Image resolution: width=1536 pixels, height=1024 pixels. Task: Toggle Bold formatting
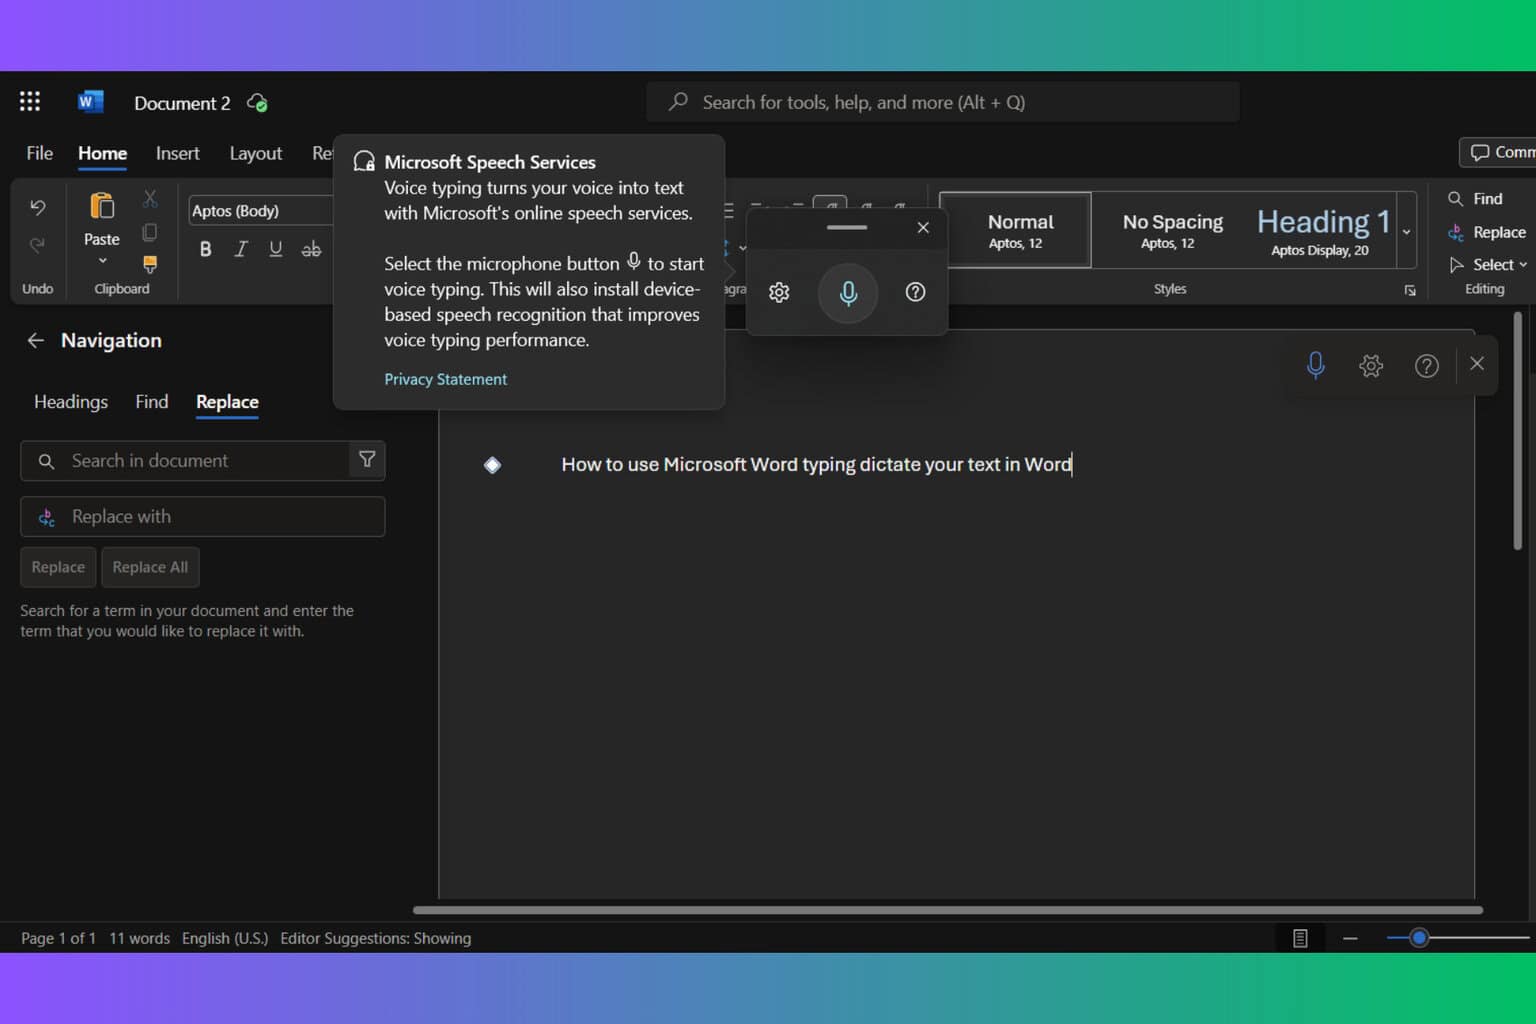pyautogui.click(x=205, y=249)
